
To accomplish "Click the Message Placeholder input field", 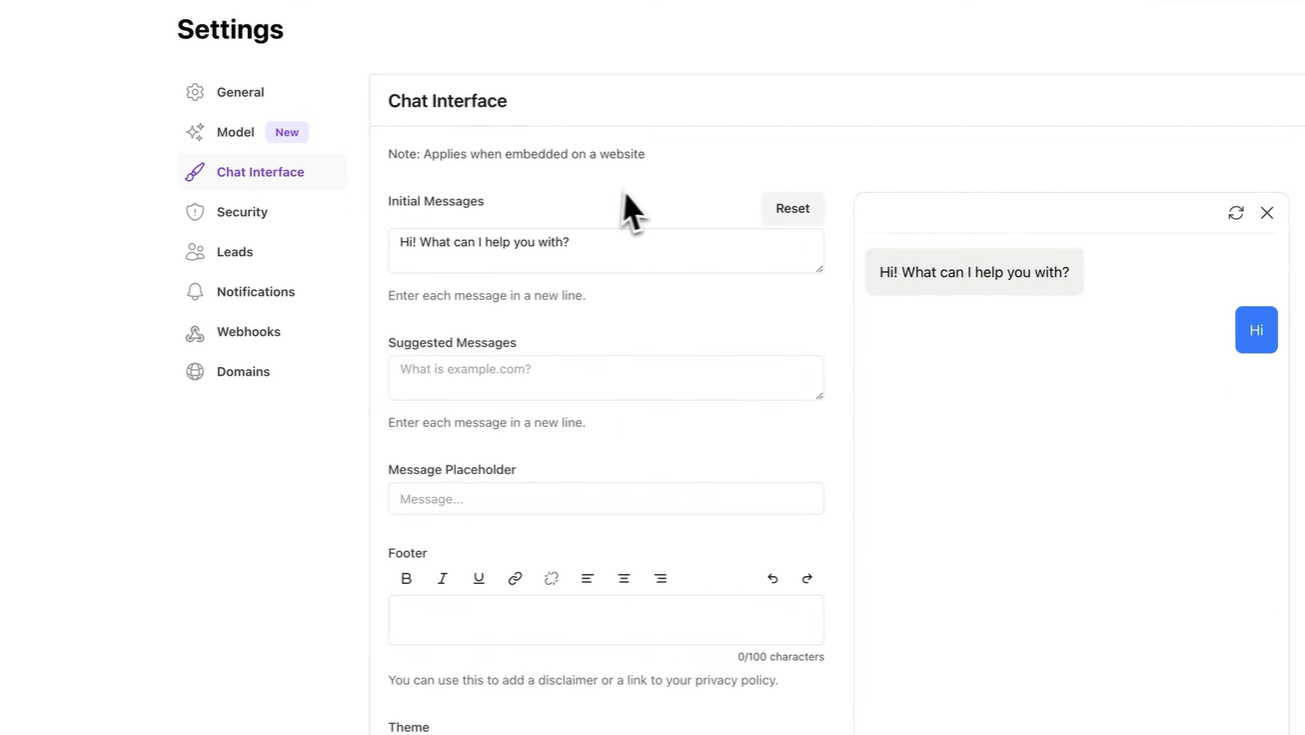I will pyautogui.click(x=606, y=499).
